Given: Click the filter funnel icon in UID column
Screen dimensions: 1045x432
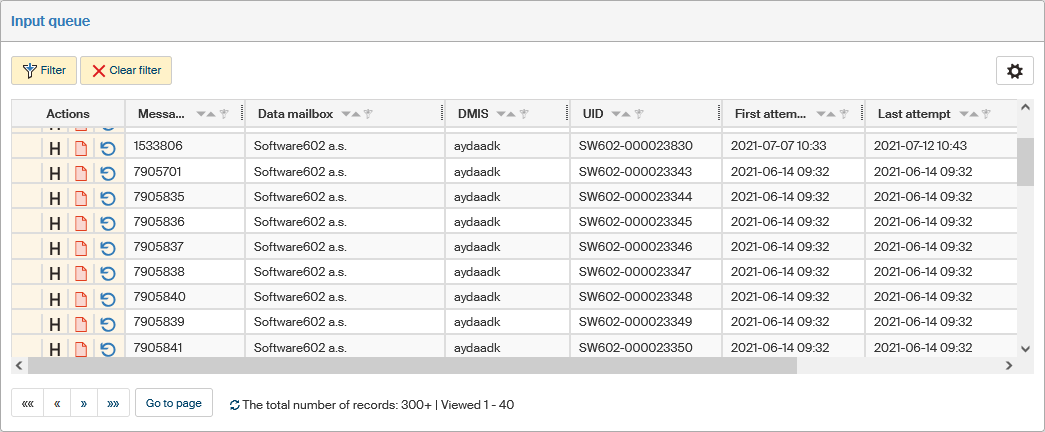Looking at the screenshot, I should point(639,115).
